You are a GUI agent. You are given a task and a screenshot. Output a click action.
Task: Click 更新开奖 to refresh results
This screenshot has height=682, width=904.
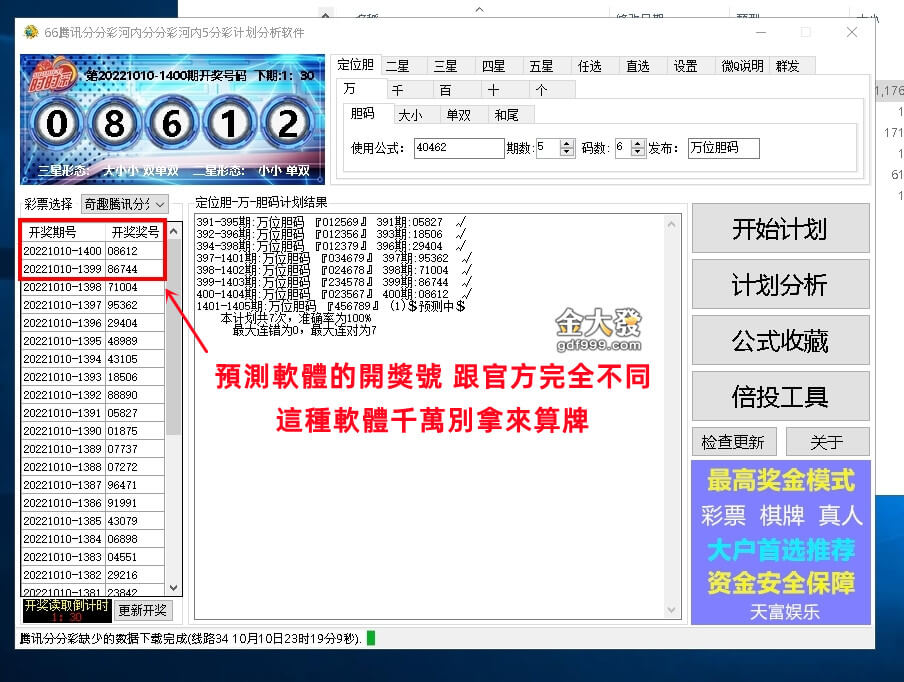[144, 610]
